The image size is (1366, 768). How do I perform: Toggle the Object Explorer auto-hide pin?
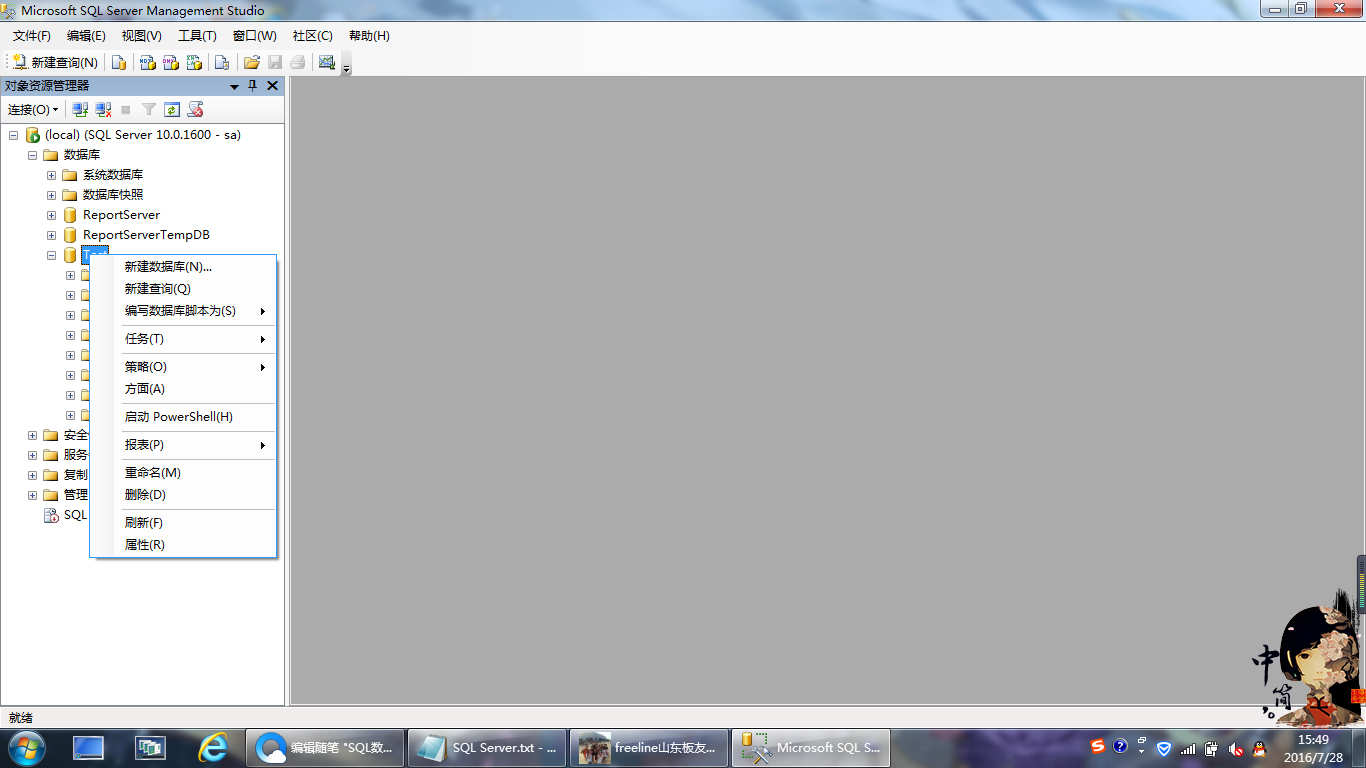(x=253, y=86)
